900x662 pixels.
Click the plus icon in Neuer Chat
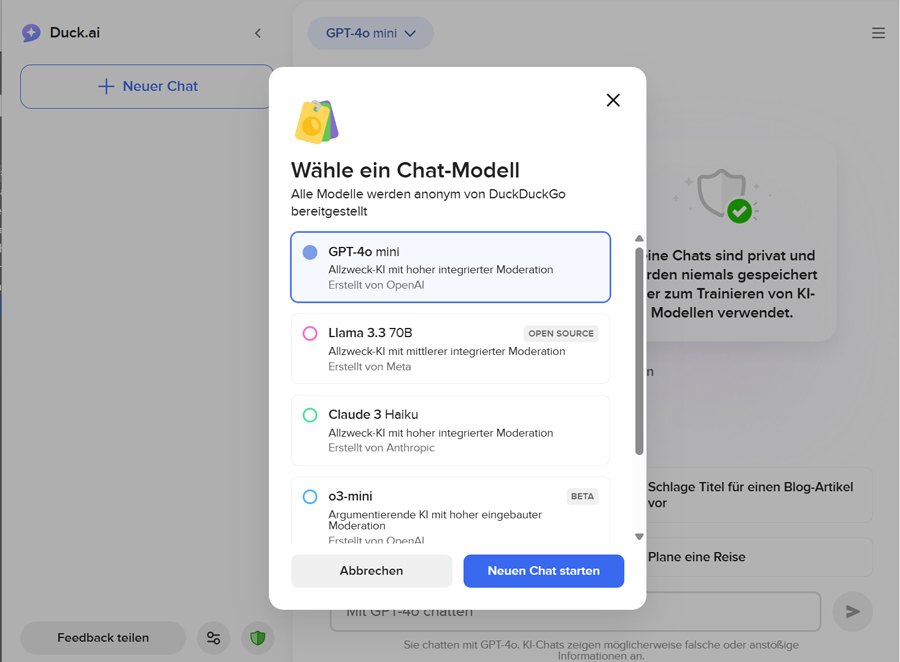click(x=106, y=86)
